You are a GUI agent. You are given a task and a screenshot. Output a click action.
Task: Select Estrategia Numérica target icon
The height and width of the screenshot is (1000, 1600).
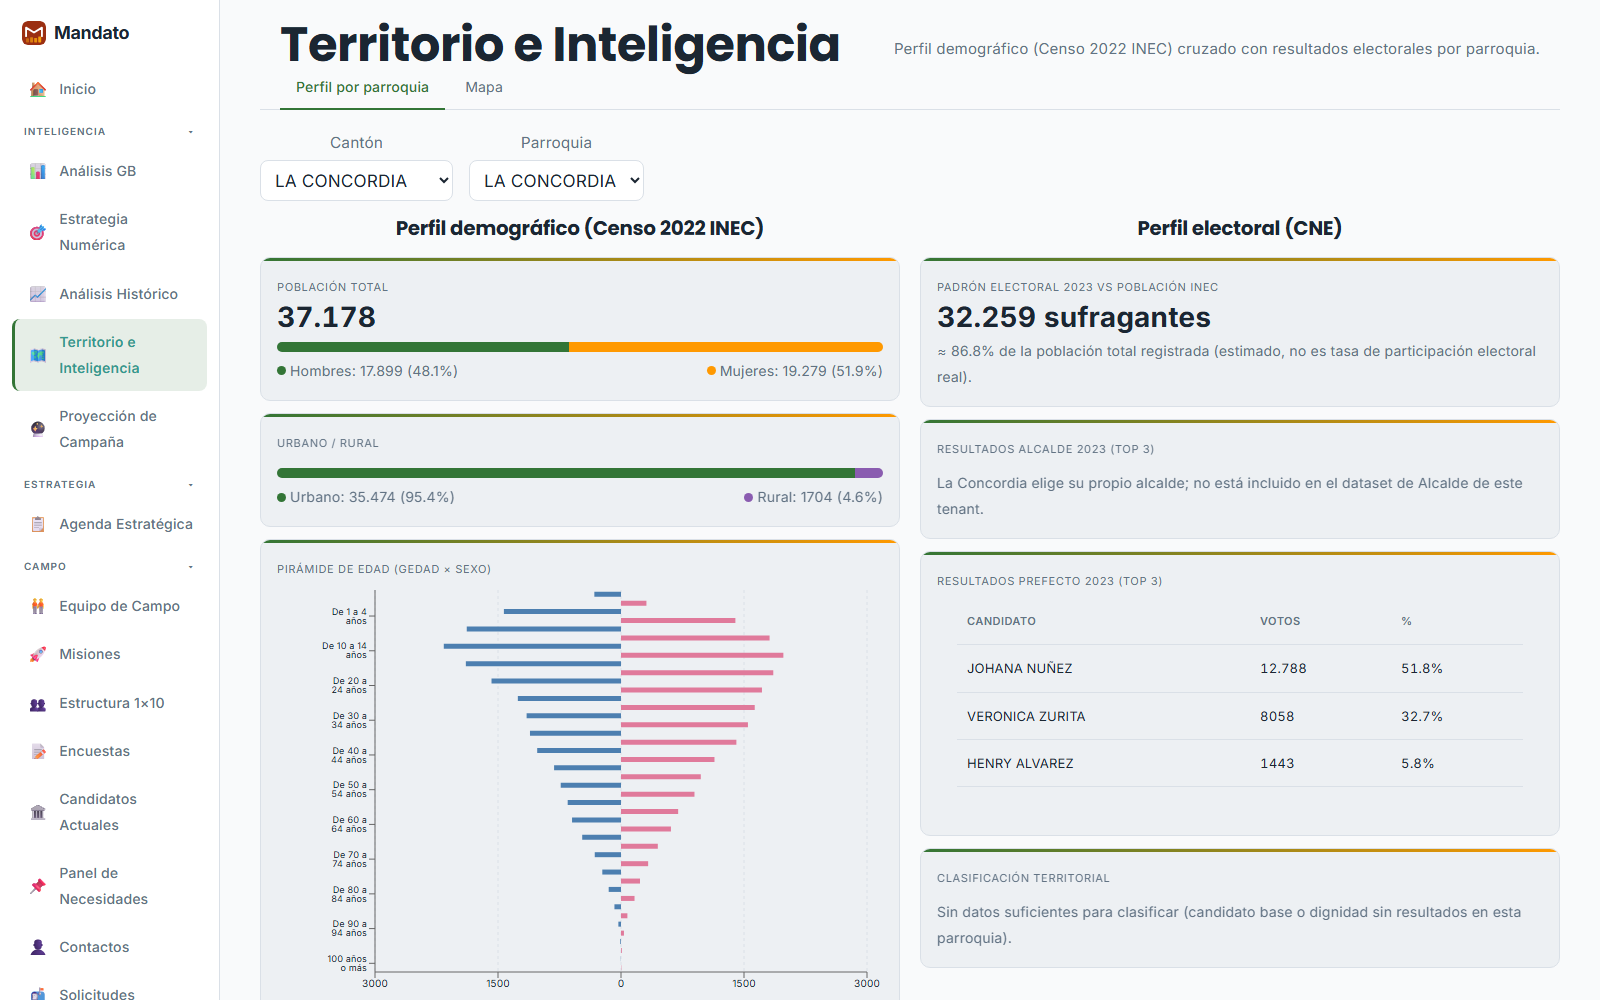click(x=38, y=232)
